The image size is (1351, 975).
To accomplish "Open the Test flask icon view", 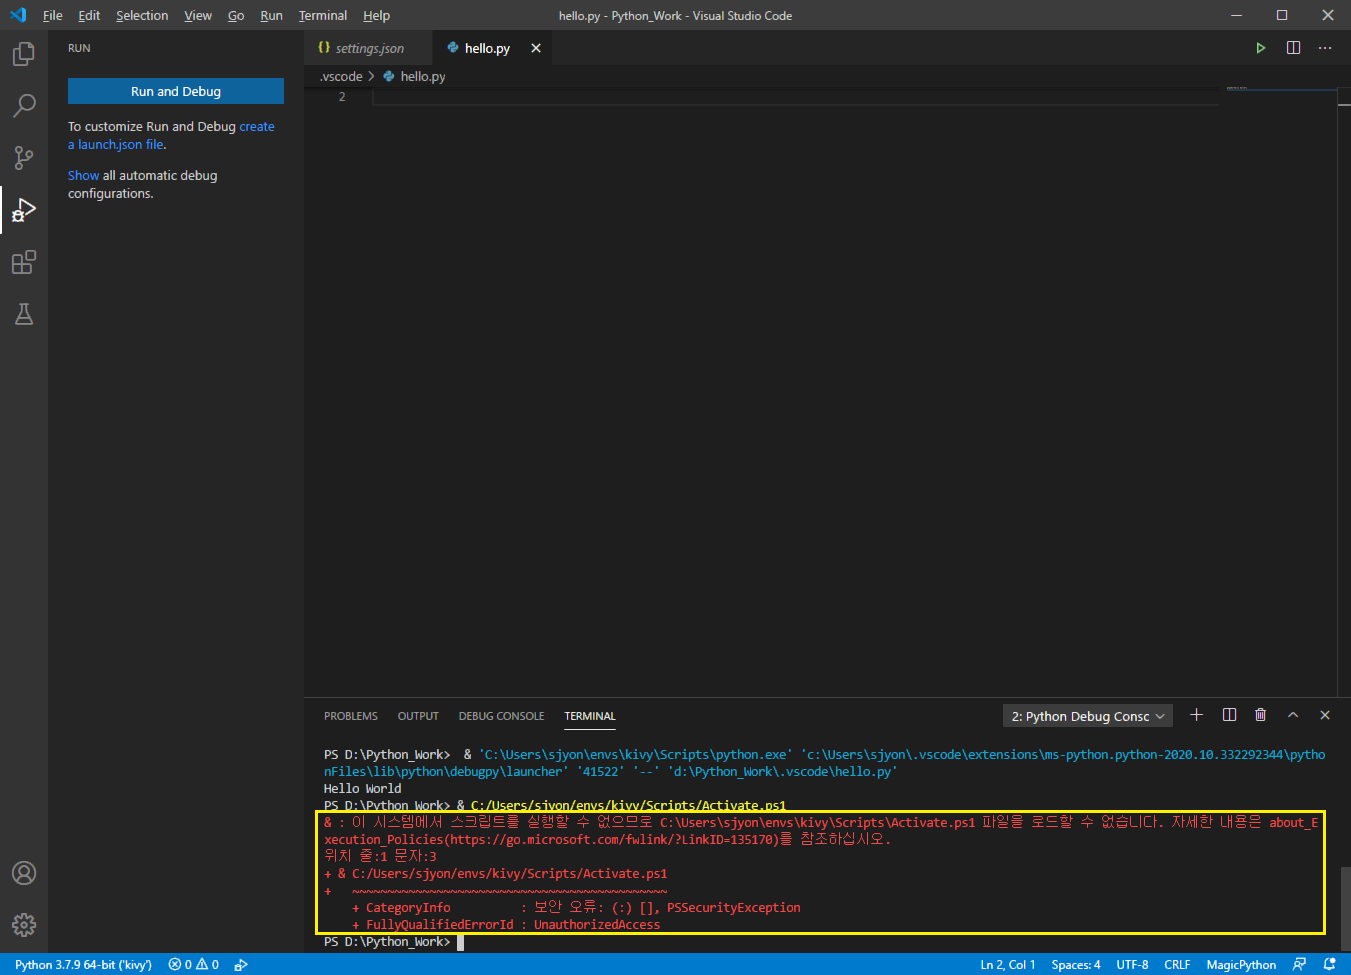I will tap(24, 314).
